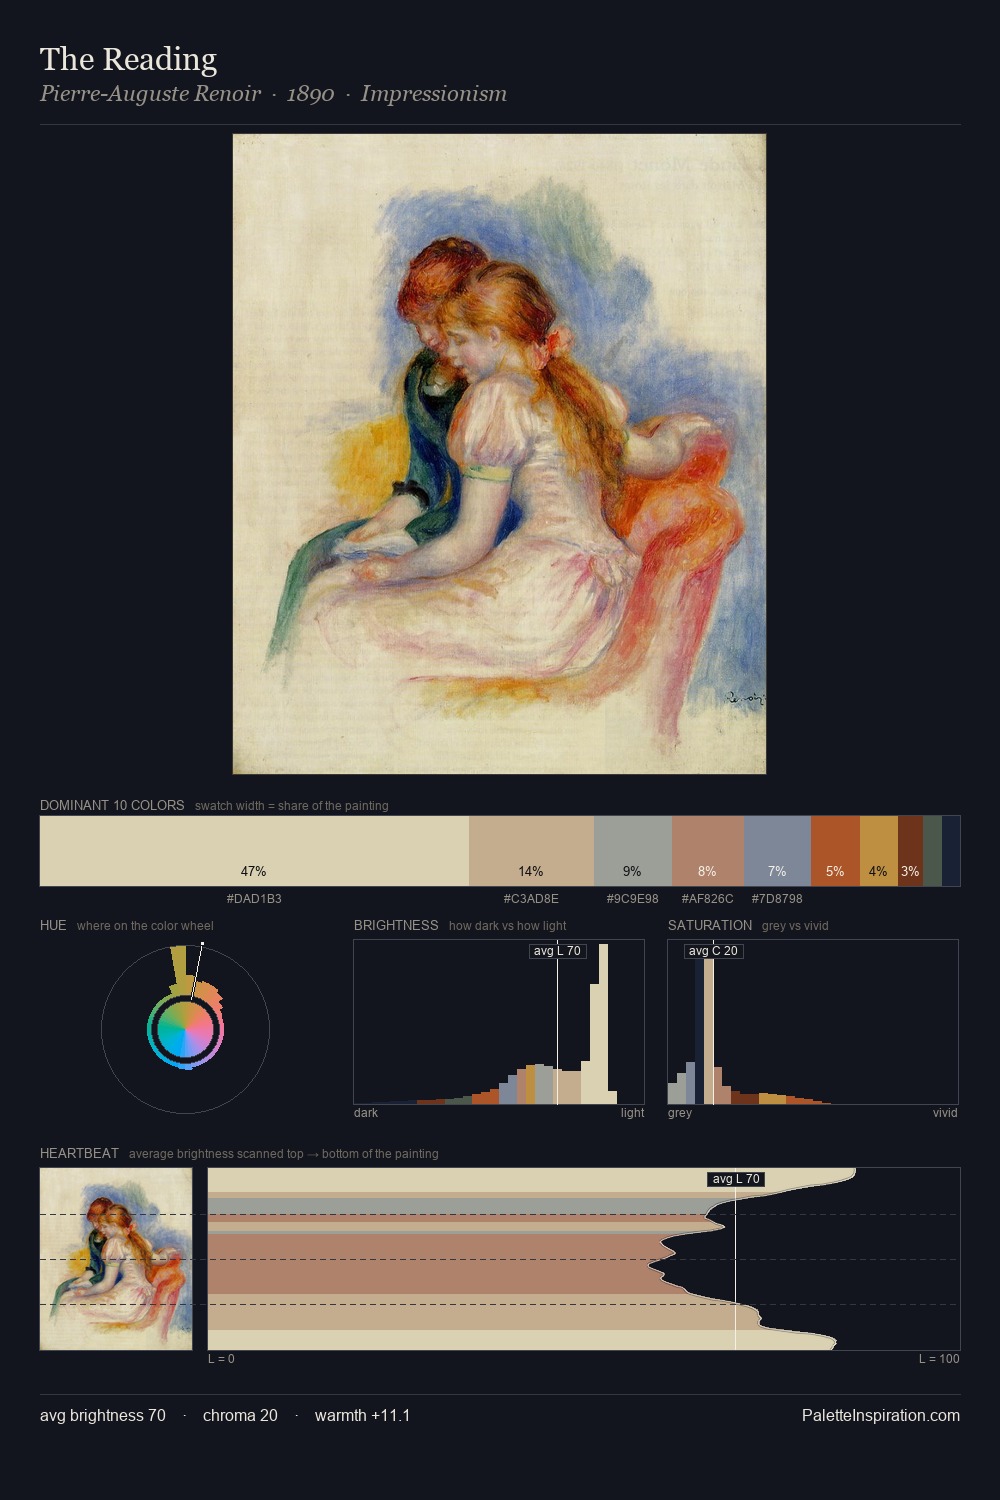The width and height of the screenshot is (1000, 1500).
Task: Click the 'vivid' saturation axis label
Action: [945, 1113]
